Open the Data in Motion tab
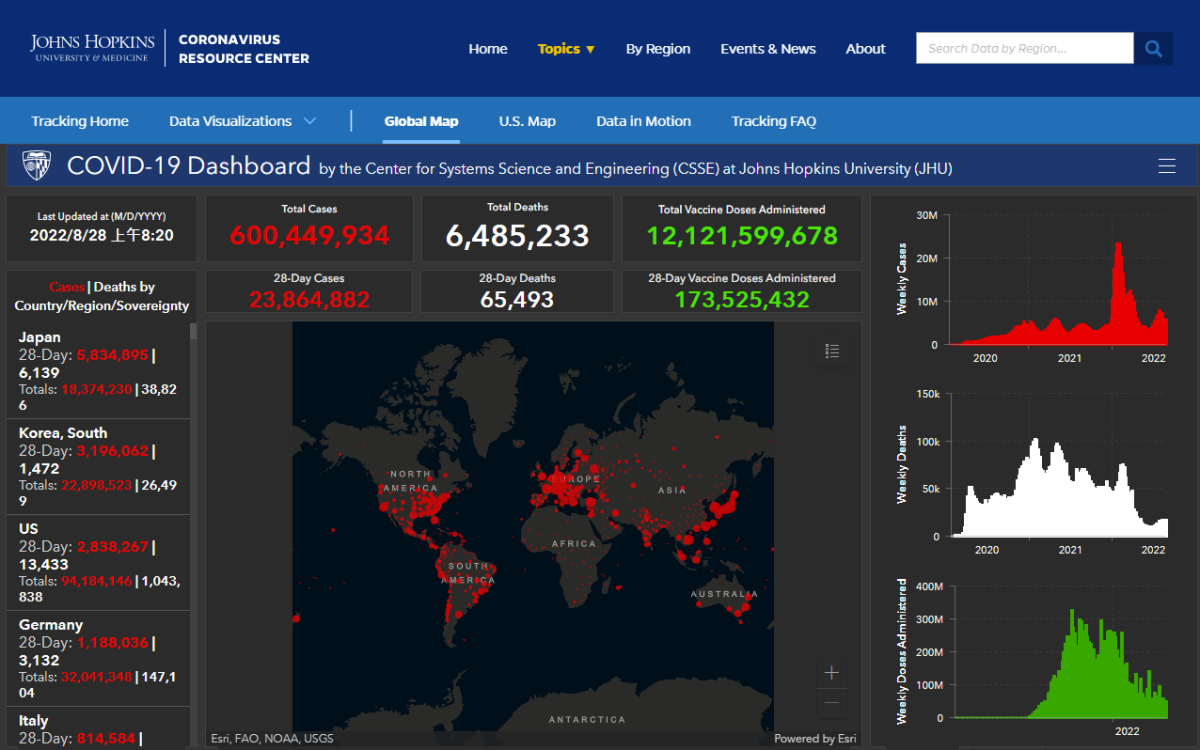The width and height of the screenshot is (1200, 750). click(x=644, y=121)
